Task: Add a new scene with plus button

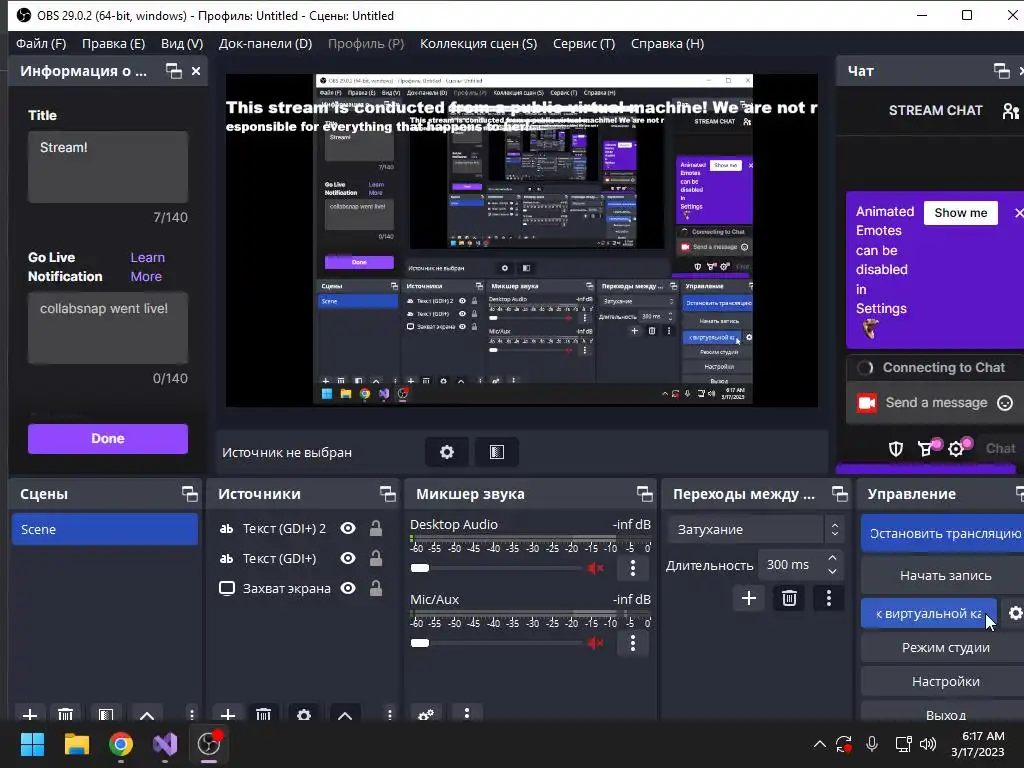Action: (x=30, y=715)
